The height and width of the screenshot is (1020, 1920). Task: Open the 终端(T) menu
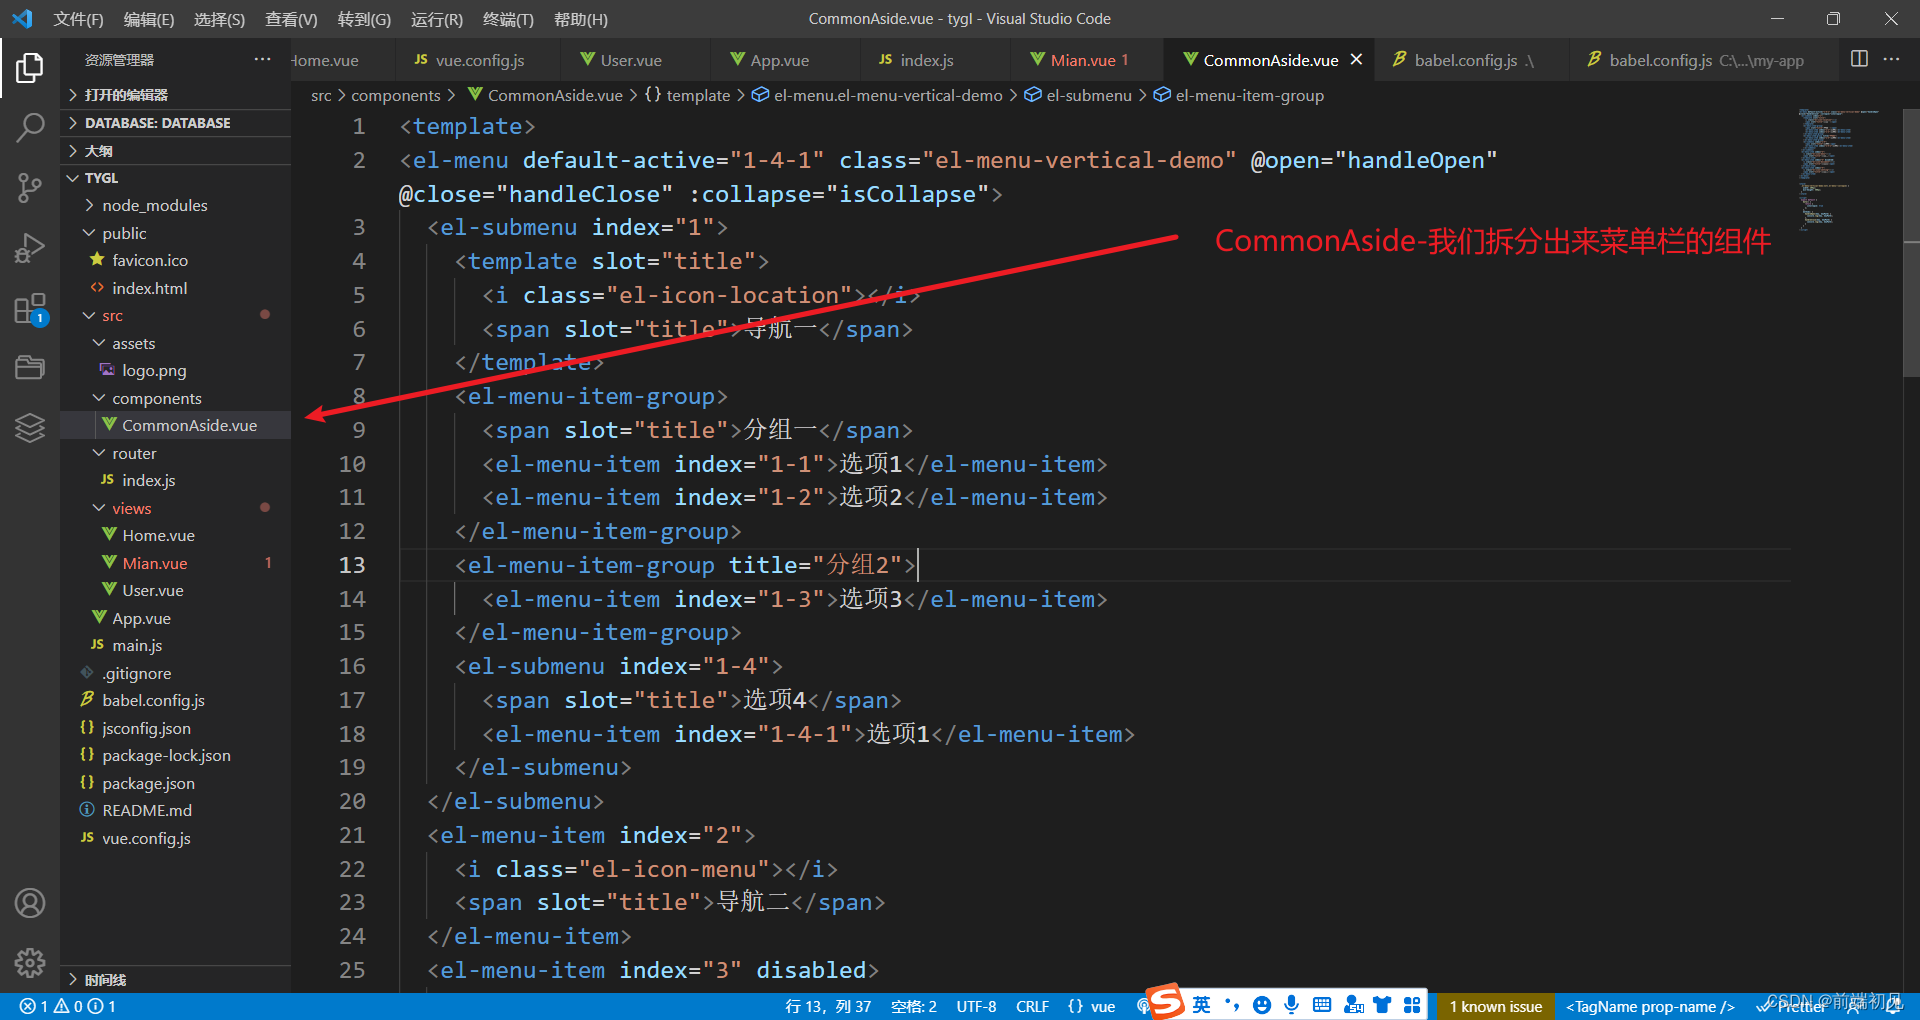click(508, 19)
